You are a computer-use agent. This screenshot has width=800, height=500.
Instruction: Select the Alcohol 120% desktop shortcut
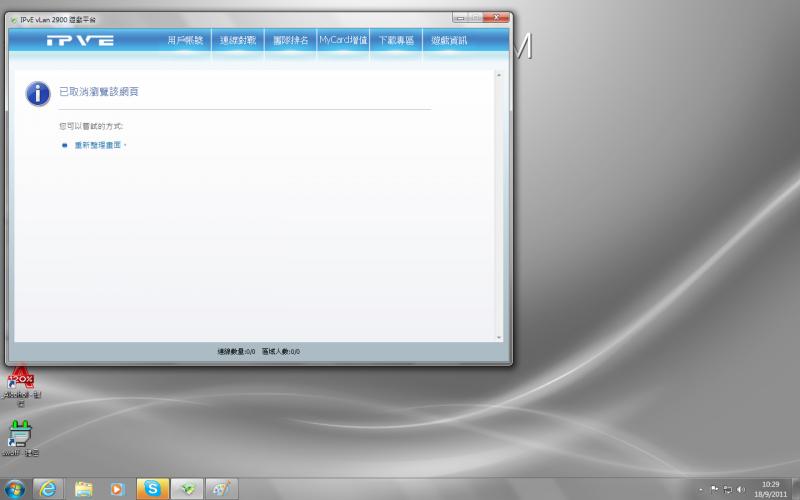21,387
